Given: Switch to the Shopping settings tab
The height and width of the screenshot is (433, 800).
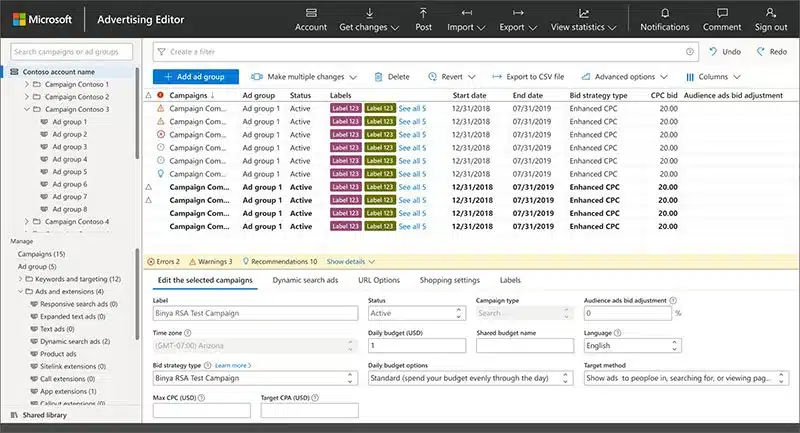Looking at the screenshot, I should (449, 280).
